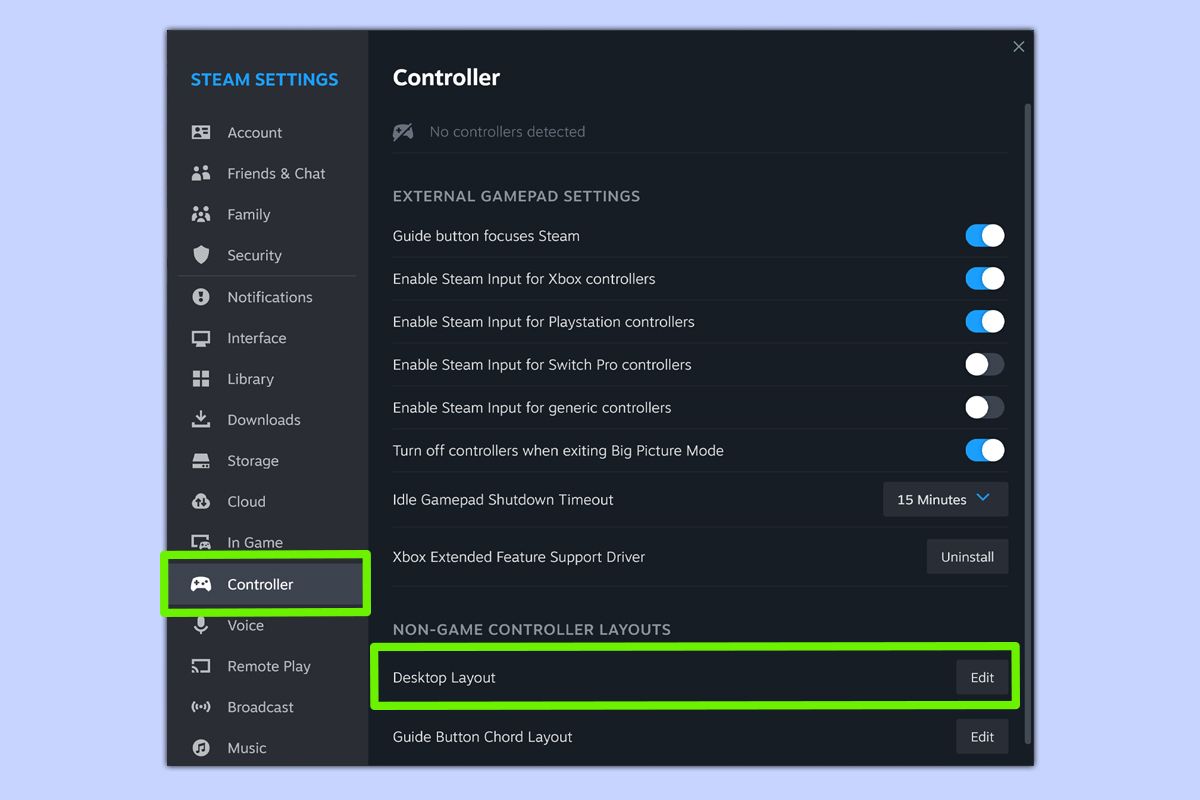
Task: Open the Idle Gamepad Shutdown Timeout dropdown
Action: pos(944,499)
